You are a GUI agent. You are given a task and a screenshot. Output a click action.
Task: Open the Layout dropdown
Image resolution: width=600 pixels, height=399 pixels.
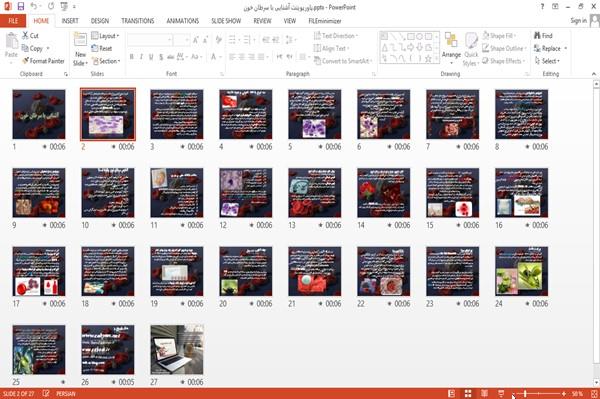[x=105, y=36]
